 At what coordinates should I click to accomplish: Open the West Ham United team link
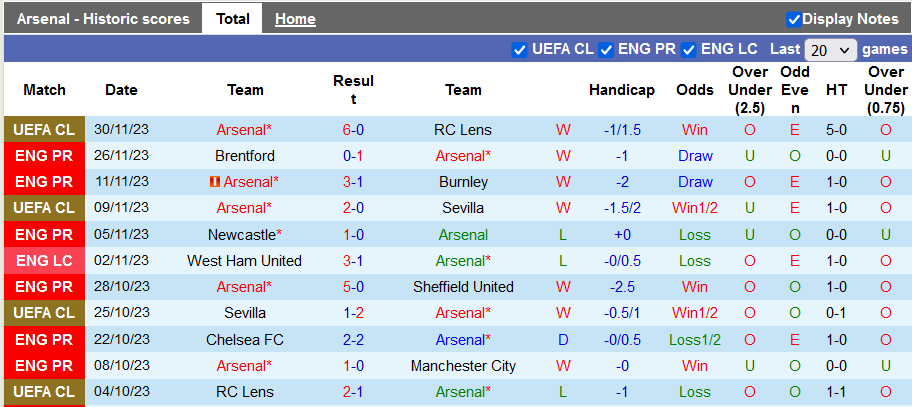pyautogui.click(x=244, y=261)
